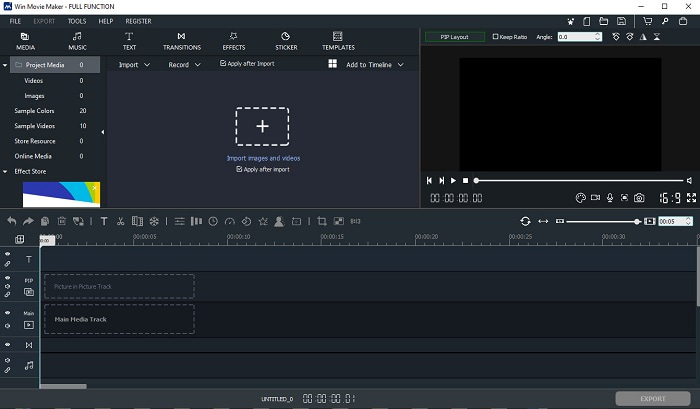Uncheck Apply after import below the import box
Image resolution: width=700 pixels, height=409 pixels.
point(239,169)
